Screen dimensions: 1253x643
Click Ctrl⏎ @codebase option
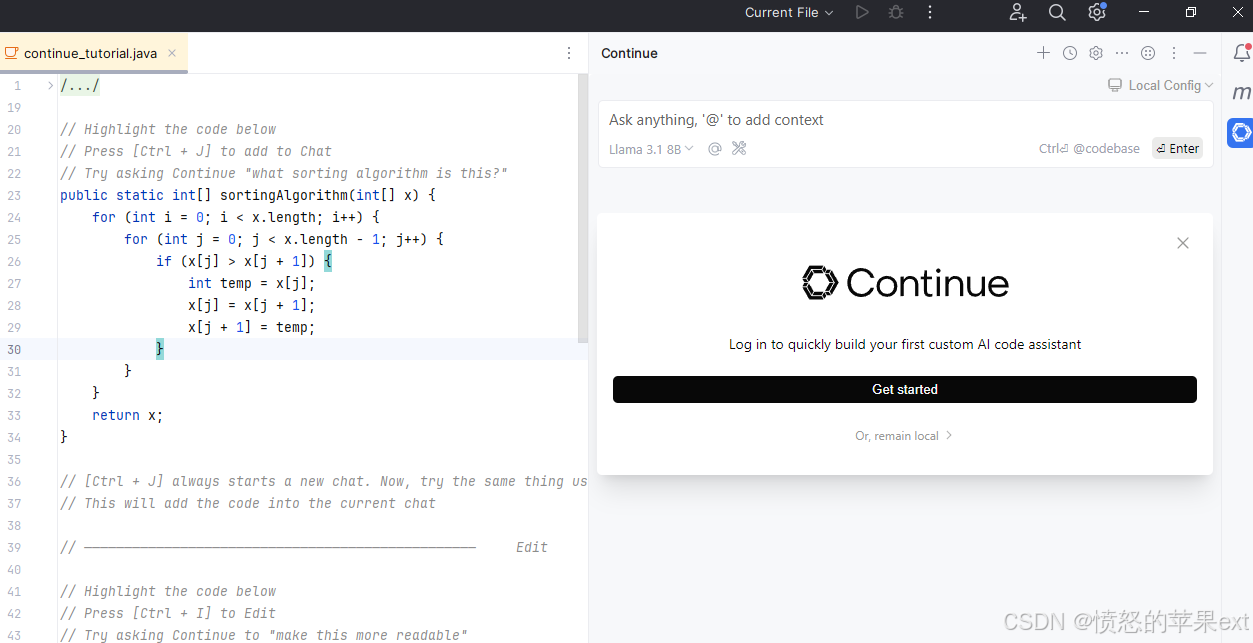[1089, 149]
